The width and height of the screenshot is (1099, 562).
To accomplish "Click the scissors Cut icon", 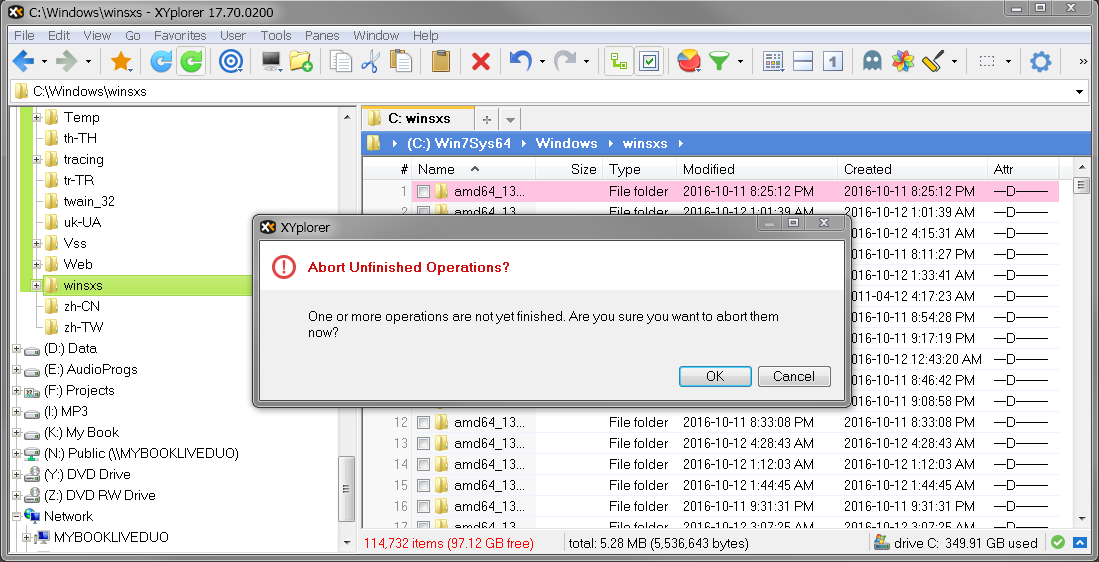I will click(x=370, y=62).
